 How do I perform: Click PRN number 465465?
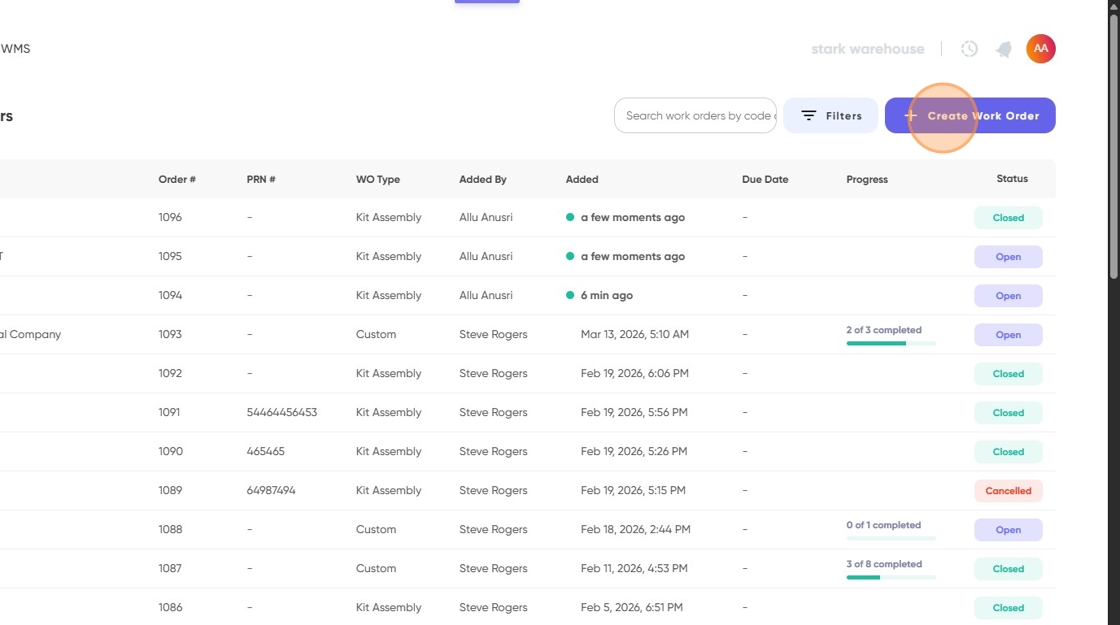266,451
